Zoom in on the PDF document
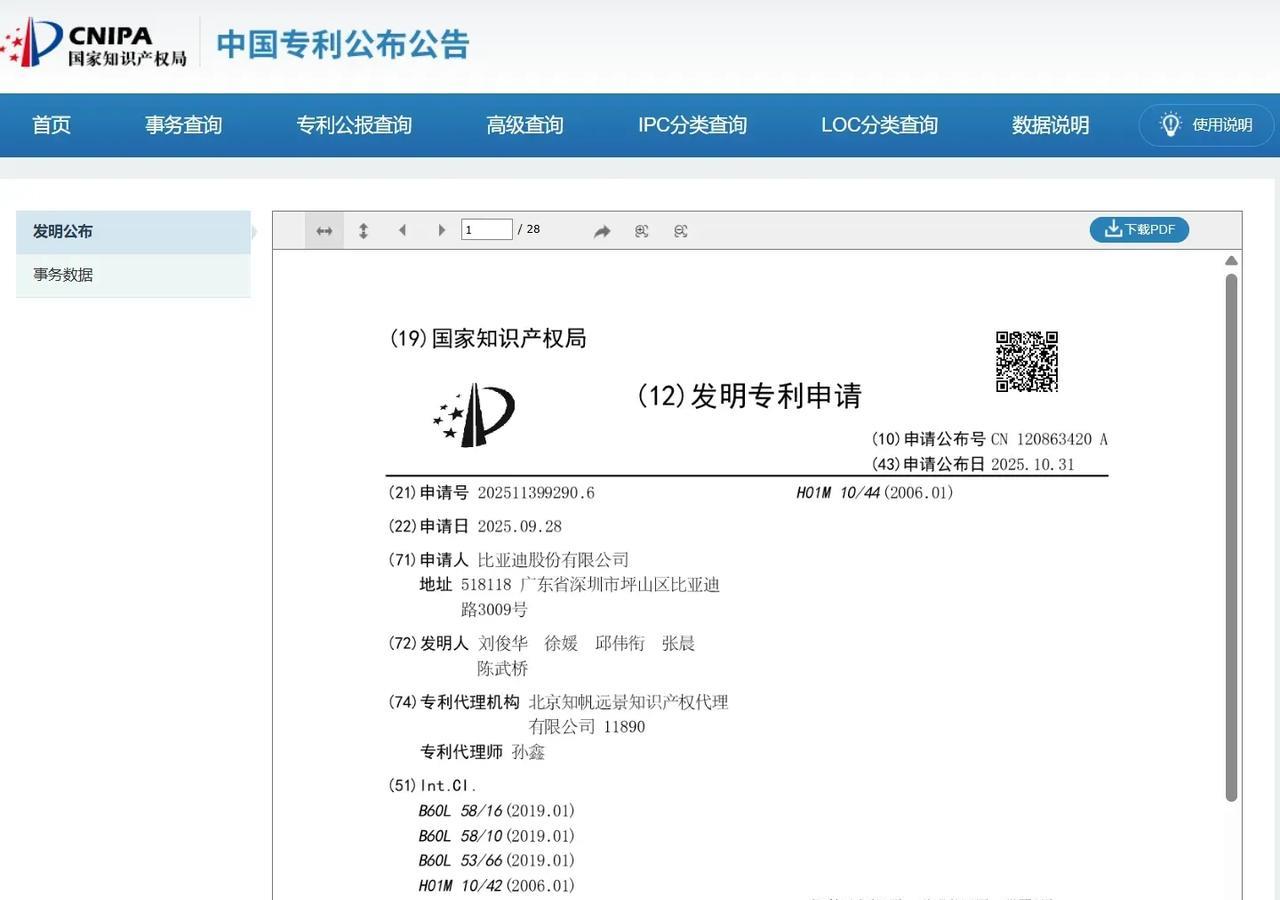Screen dimensions: 1280x900 coord(642,231)
